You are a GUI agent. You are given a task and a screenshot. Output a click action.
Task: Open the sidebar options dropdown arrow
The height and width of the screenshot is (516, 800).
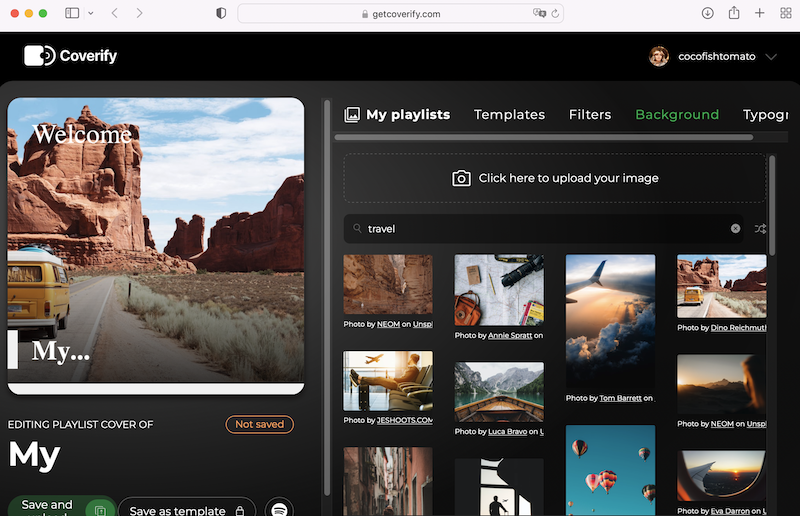coord(91,13)
